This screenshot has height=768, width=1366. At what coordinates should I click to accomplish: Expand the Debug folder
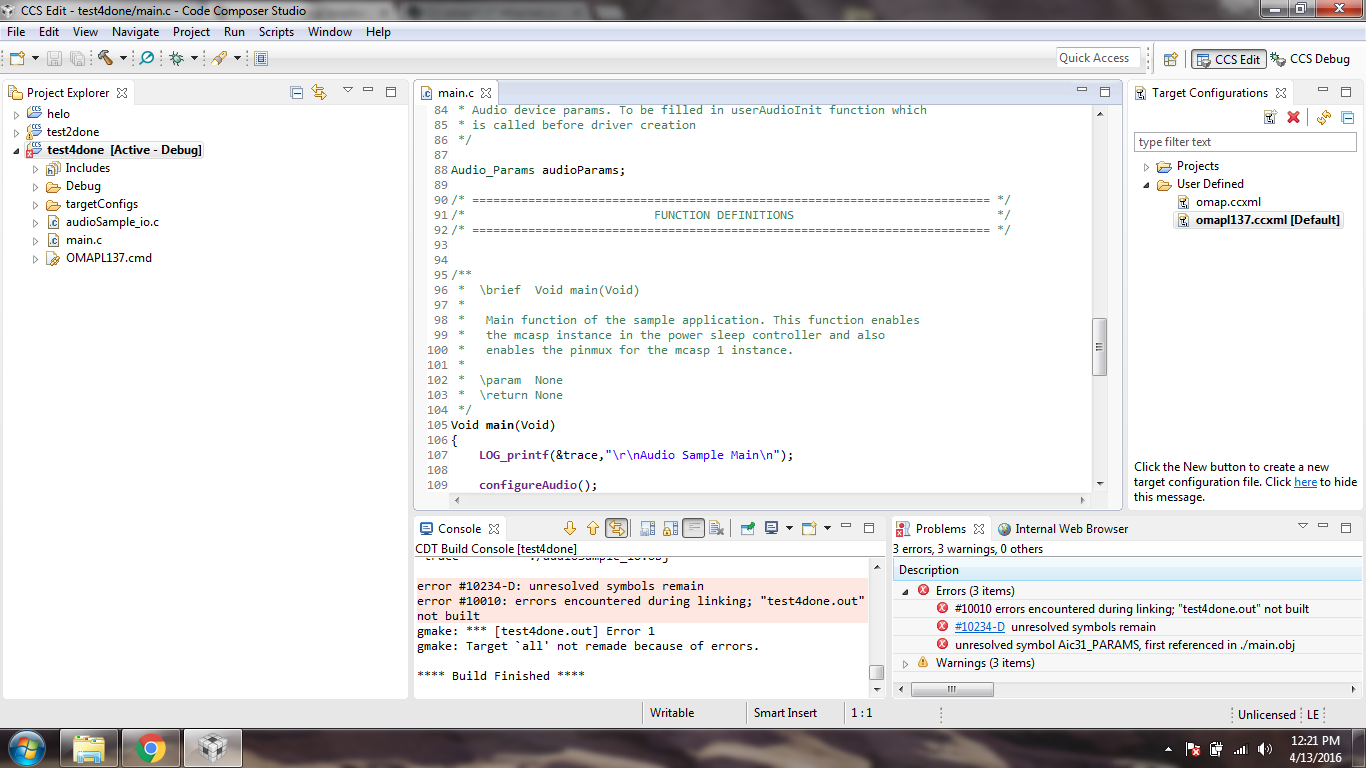(x=35, y=186)
